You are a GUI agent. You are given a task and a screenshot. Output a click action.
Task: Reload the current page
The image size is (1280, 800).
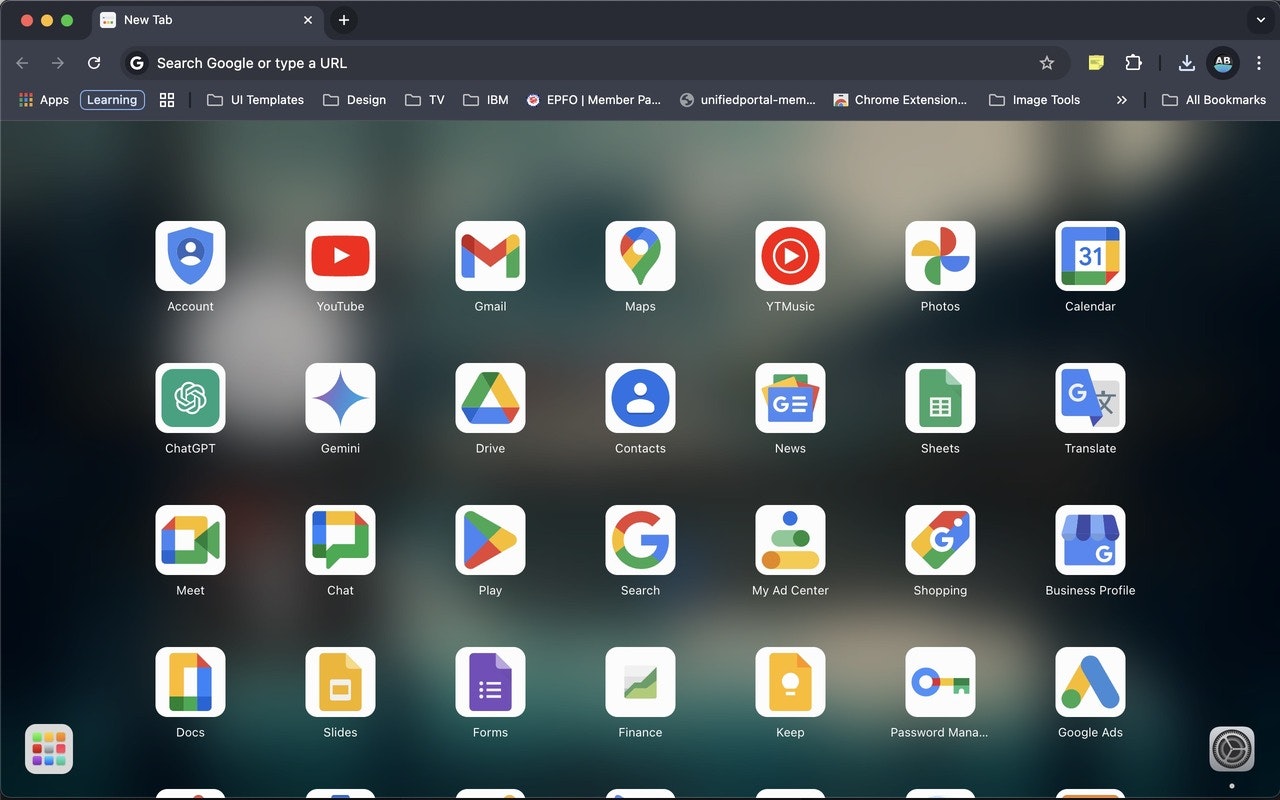tap(94, 63)
